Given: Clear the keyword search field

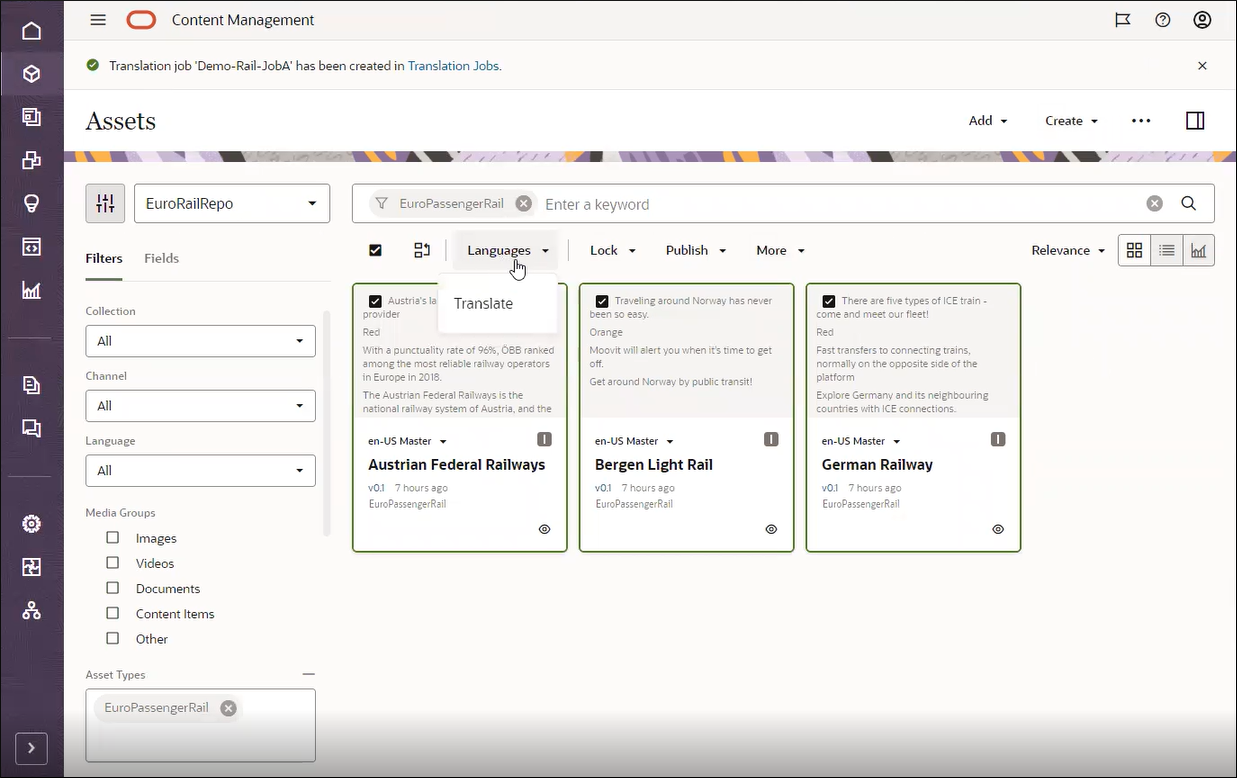Looking at the screenshot, I should (1155, 203).
